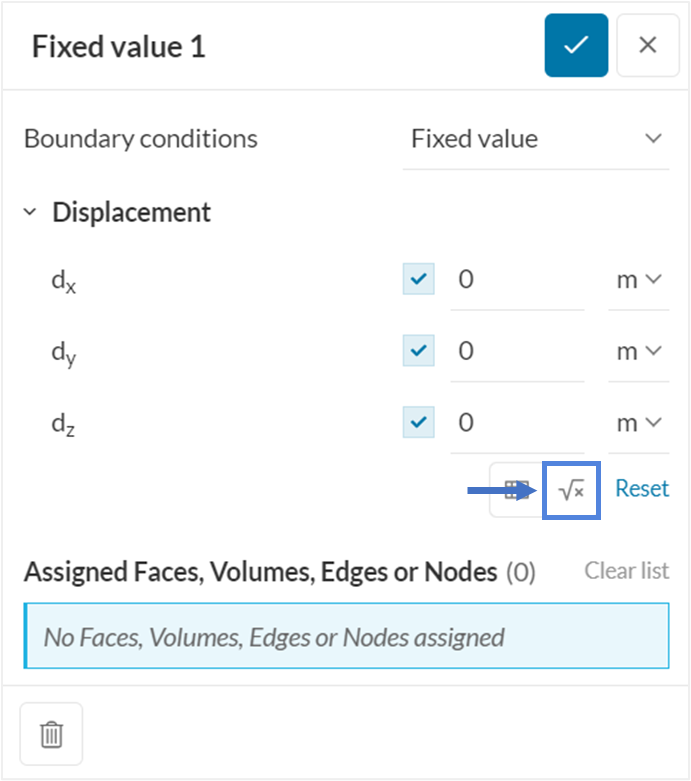Screen dimensions: 691x781
Task: Click the Fixed value 1 title
Action: (x=119, y=47)
